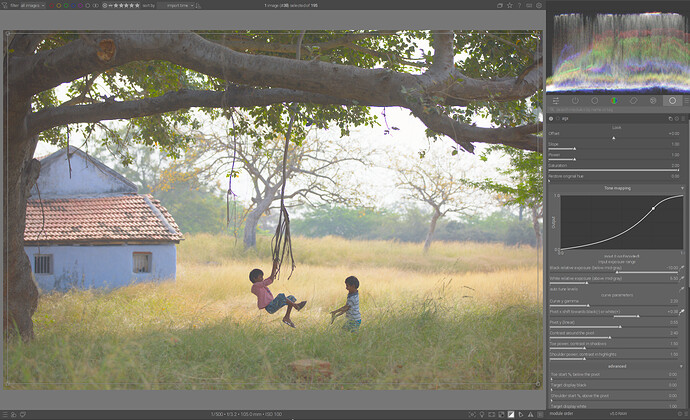Adjust Shoulder power contrast in highlights slider
This screenshot has height=420, width=690.
(x=614, y=356)
